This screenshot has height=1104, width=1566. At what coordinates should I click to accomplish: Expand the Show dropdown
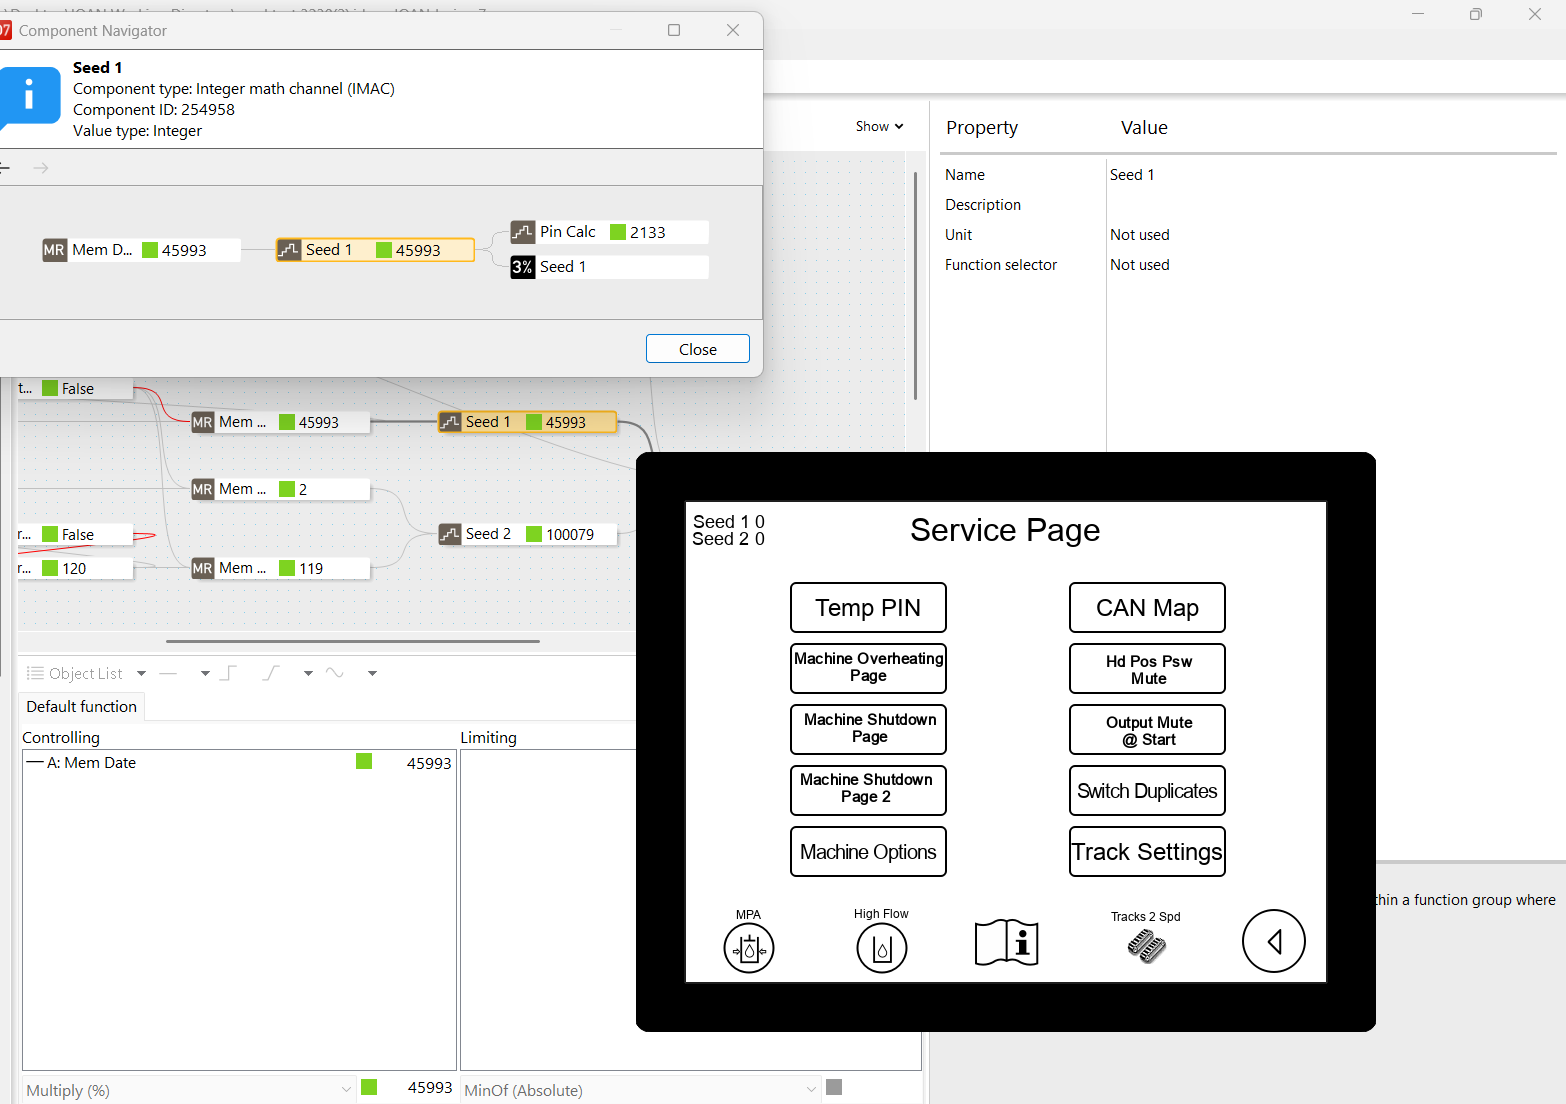[879, 126]
